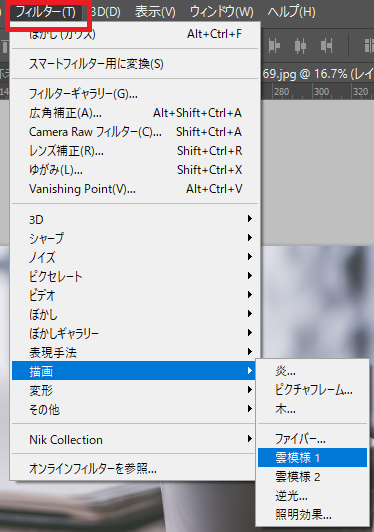Select 木... render filter
Viewport: 374px width, 532px height.
click(312, 409)
